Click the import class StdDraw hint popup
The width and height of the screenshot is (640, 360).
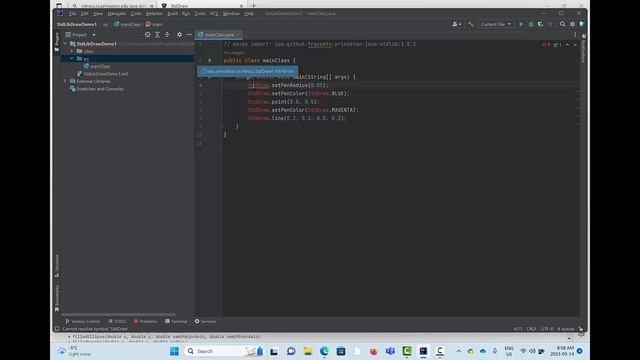pyautogui.click(x=247, y=71)
